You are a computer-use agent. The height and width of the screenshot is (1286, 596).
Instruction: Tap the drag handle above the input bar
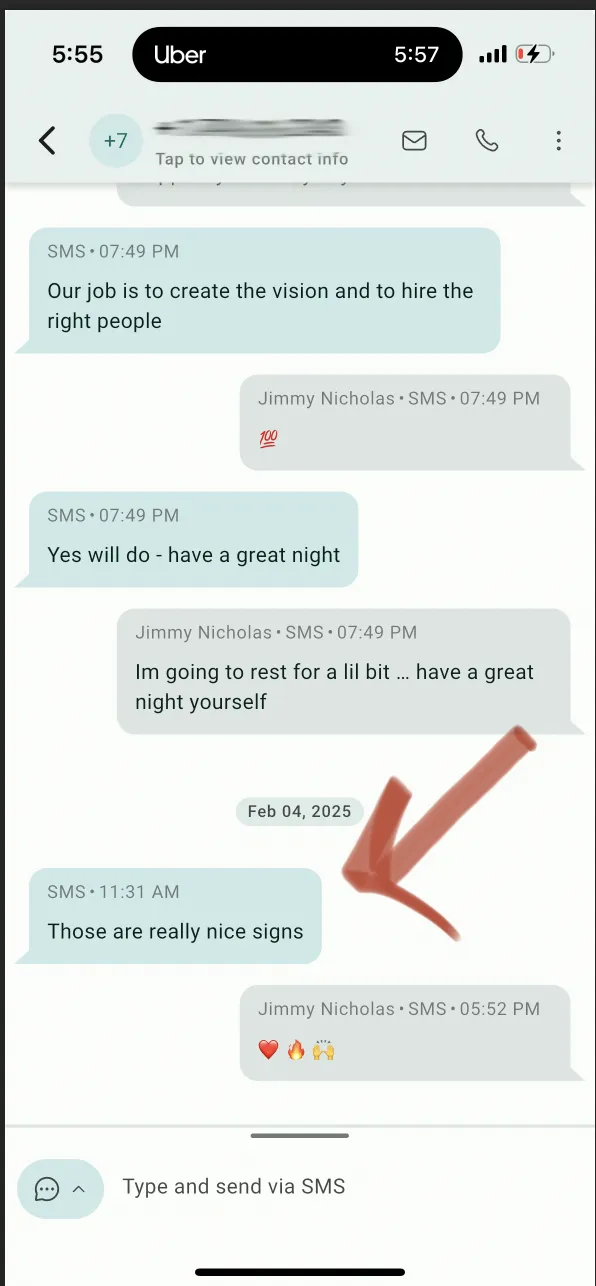coord(299,1136)
